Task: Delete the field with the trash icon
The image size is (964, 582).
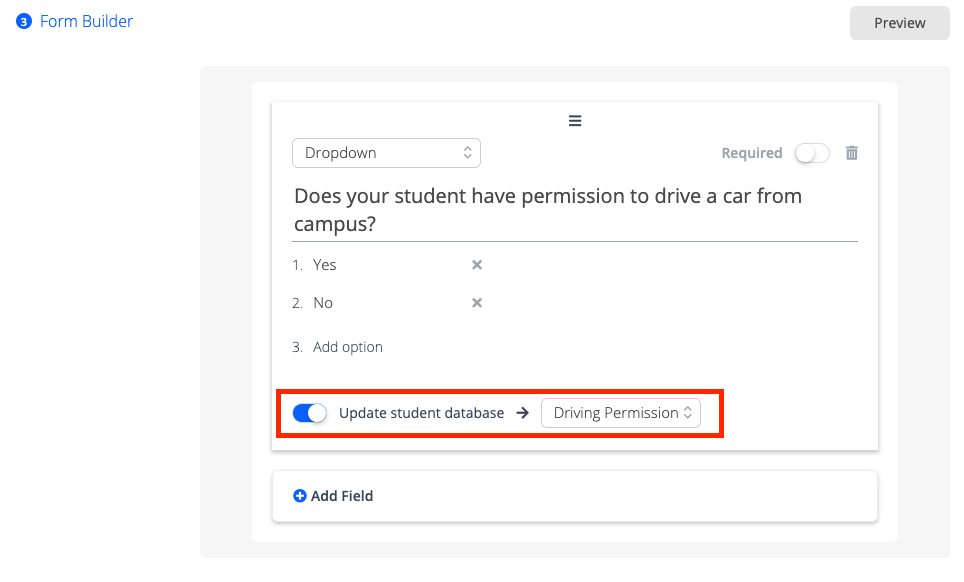Action: 851,152
